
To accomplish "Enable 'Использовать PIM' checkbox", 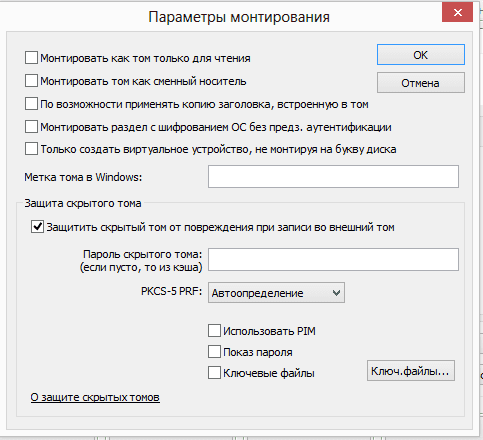I will [214, 331].
